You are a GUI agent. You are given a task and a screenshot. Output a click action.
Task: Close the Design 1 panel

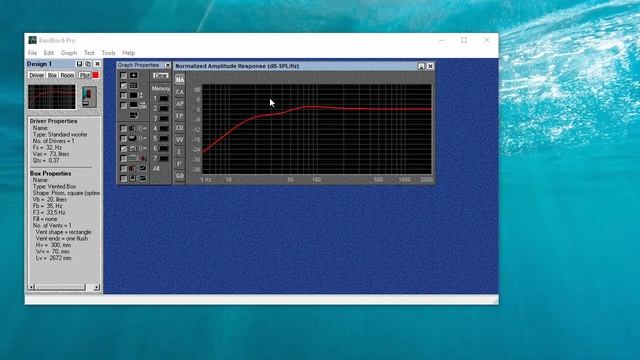click(97, 64)
